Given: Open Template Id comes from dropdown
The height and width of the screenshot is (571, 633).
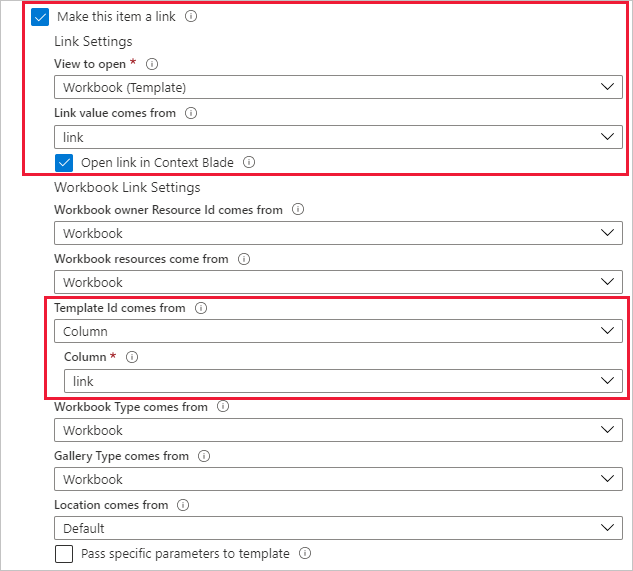Looking at the screenshot, I should (x=338, y=331).
